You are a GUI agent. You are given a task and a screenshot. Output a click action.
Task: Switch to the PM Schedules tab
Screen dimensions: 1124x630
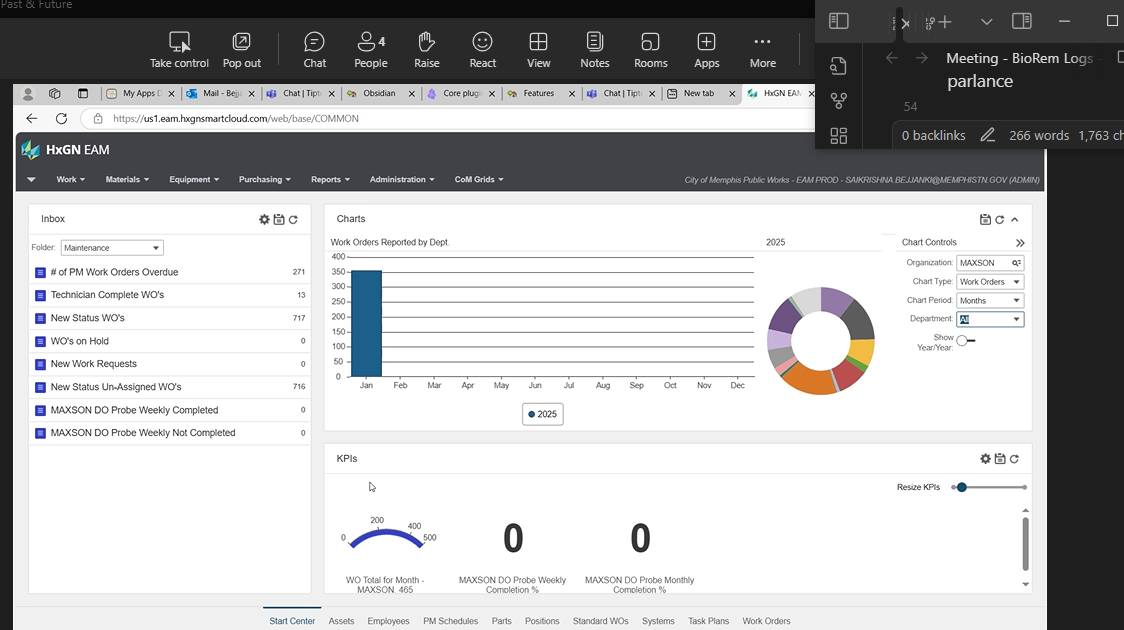coord(451,621)
